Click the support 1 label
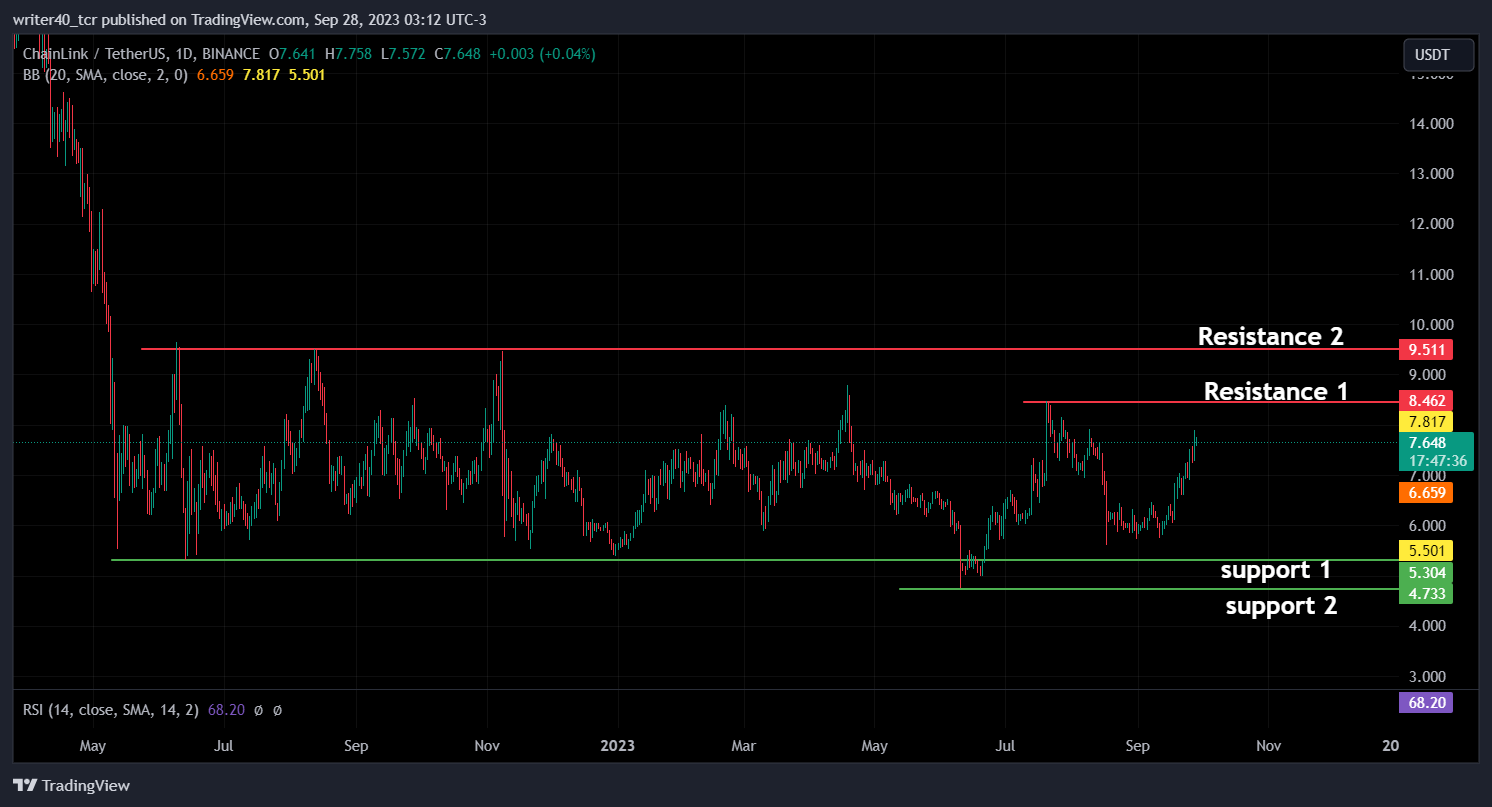The height and width of the screenshot is (807, 1492). [1276, 570]
